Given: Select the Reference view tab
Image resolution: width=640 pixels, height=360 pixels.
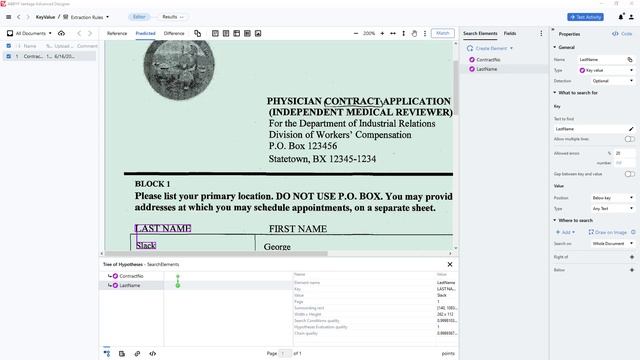Looking at the screenshot, I should [117, 33].
